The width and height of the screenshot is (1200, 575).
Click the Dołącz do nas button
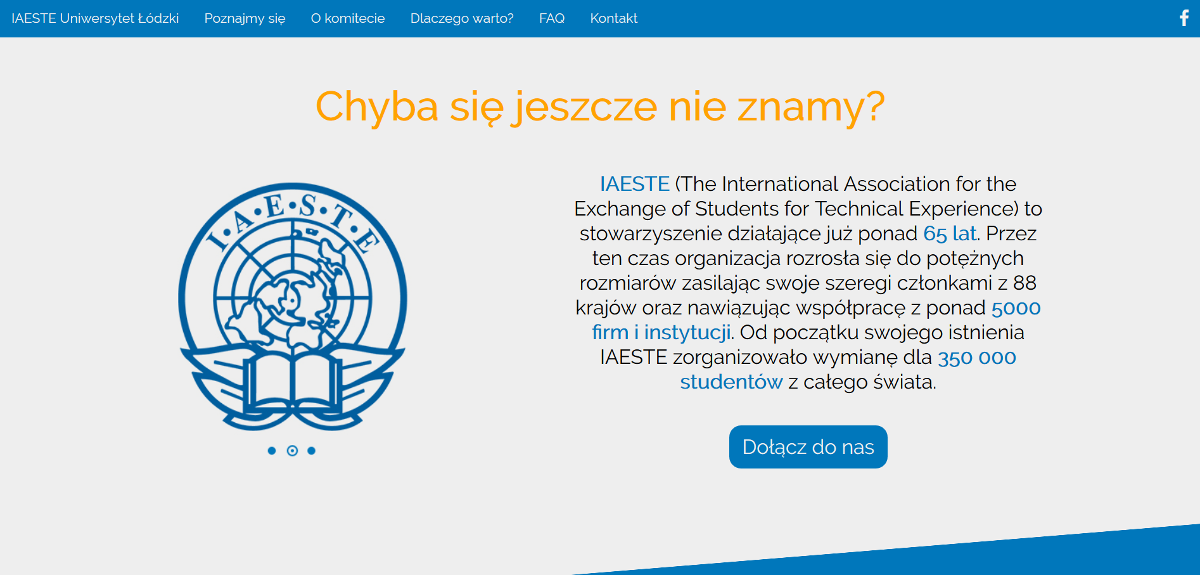[x=808, y=447]
